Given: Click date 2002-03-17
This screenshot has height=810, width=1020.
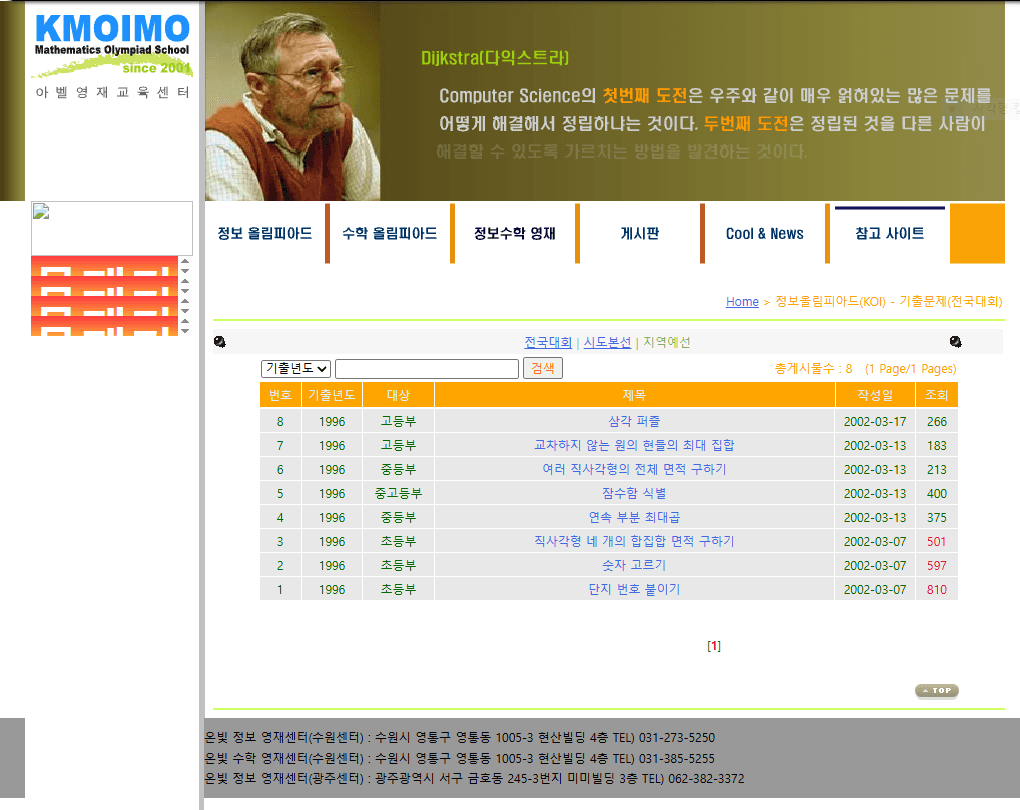Looking at the screenshot, I should coord(875,421).
